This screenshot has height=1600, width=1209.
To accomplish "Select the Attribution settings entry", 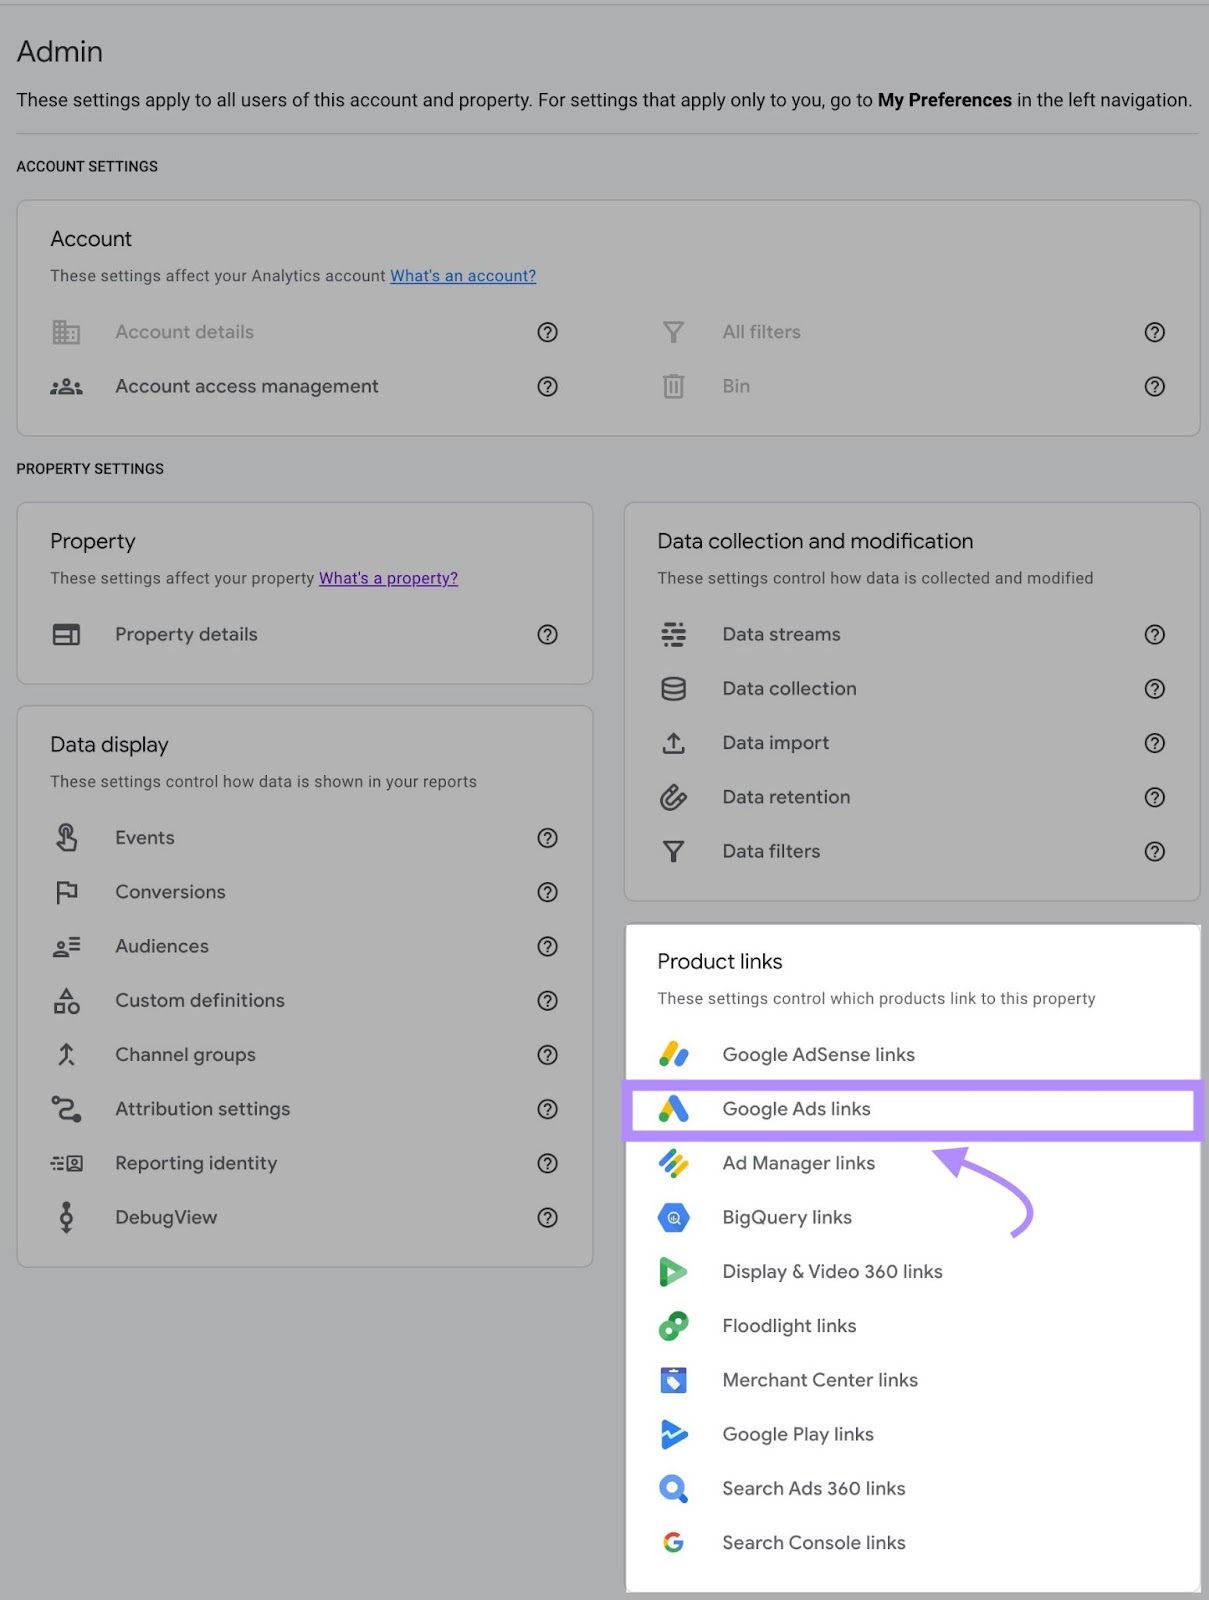I will coord(202,1108).
